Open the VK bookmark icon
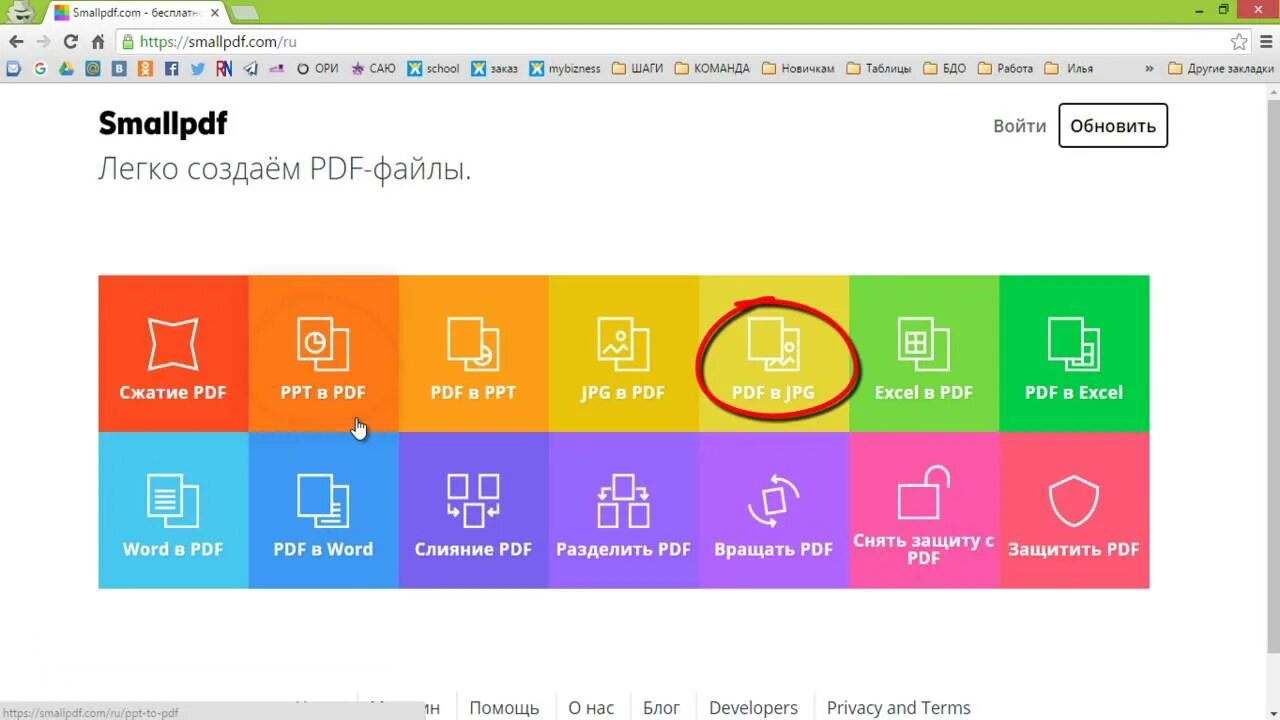This screenshot has width=1280, height=720. (x=119, y=69)
